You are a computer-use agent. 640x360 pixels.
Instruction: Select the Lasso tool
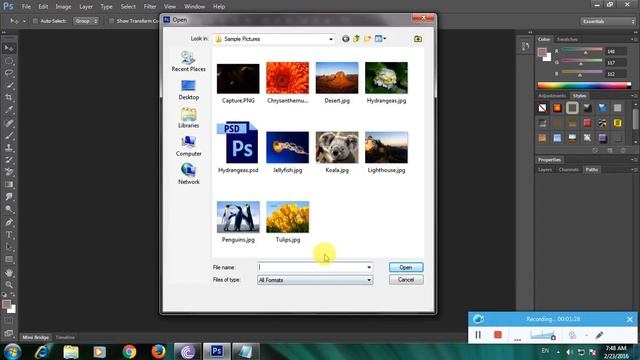tap(9, 73)
